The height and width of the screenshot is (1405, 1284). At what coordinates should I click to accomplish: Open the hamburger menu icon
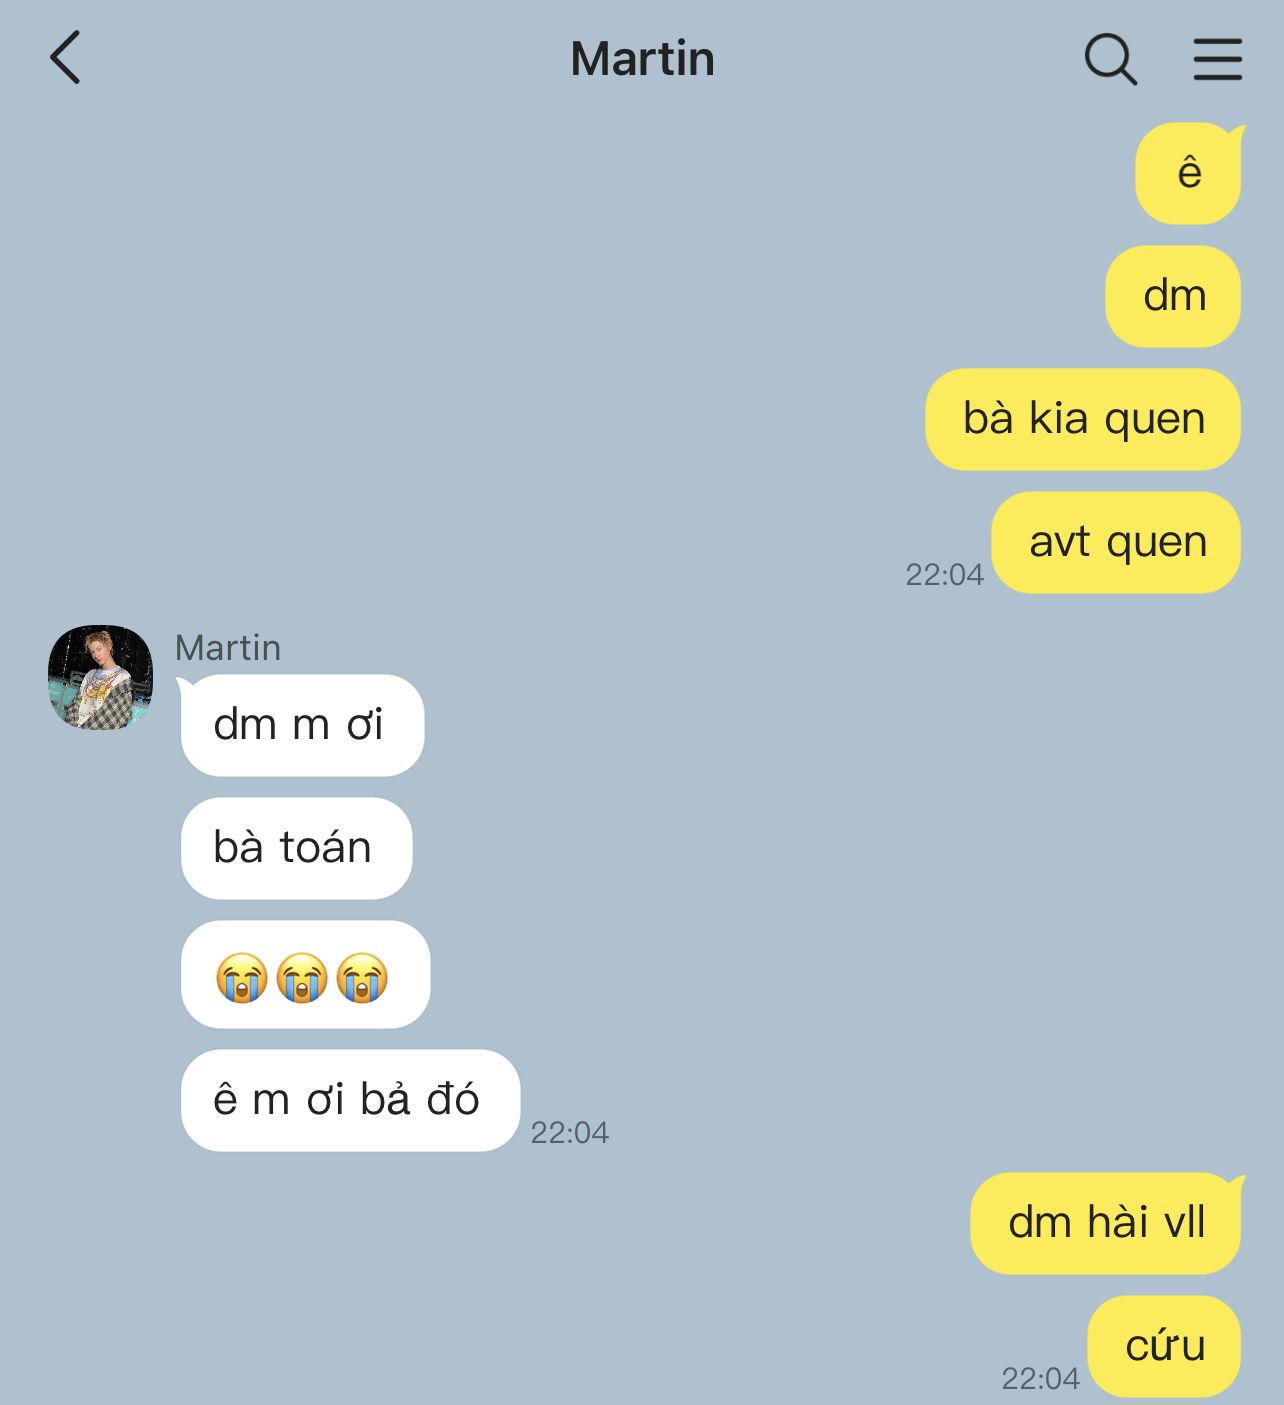coord(1218,59)
